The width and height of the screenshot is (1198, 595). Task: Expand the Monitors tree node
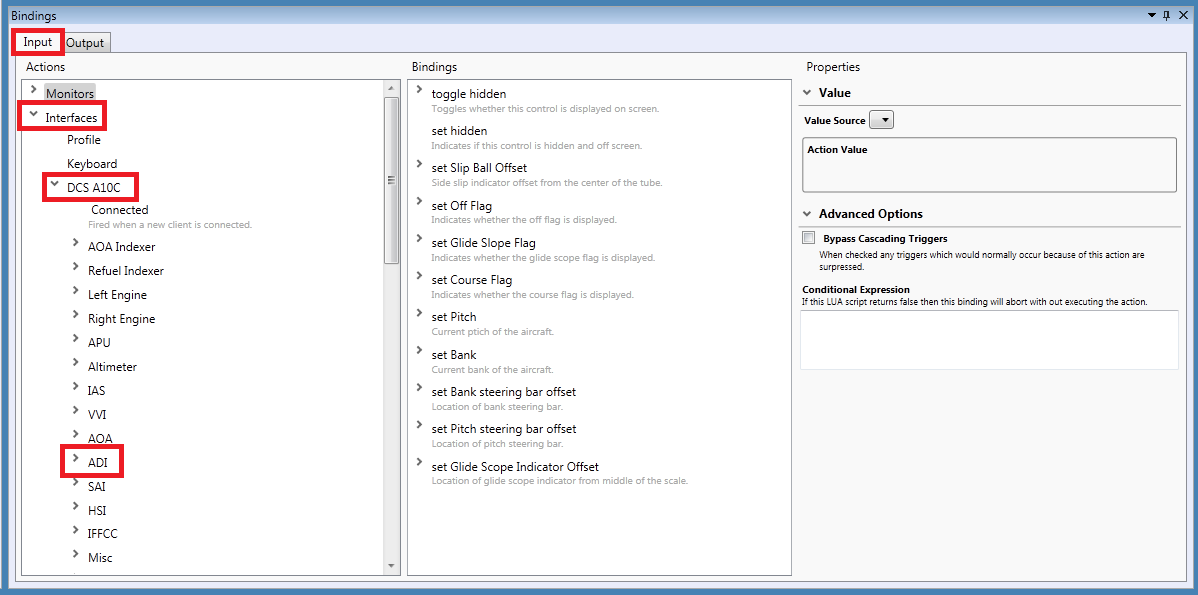click(x=34, y=90)
